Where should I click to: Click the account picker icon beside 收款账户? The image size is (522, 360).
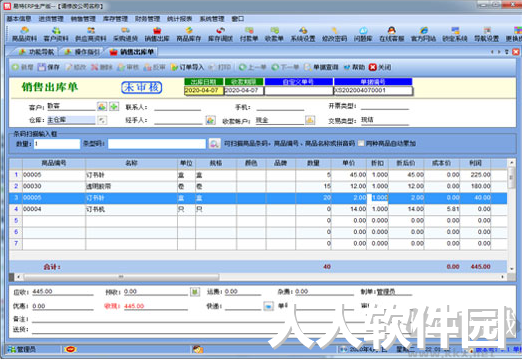(310, 120)
